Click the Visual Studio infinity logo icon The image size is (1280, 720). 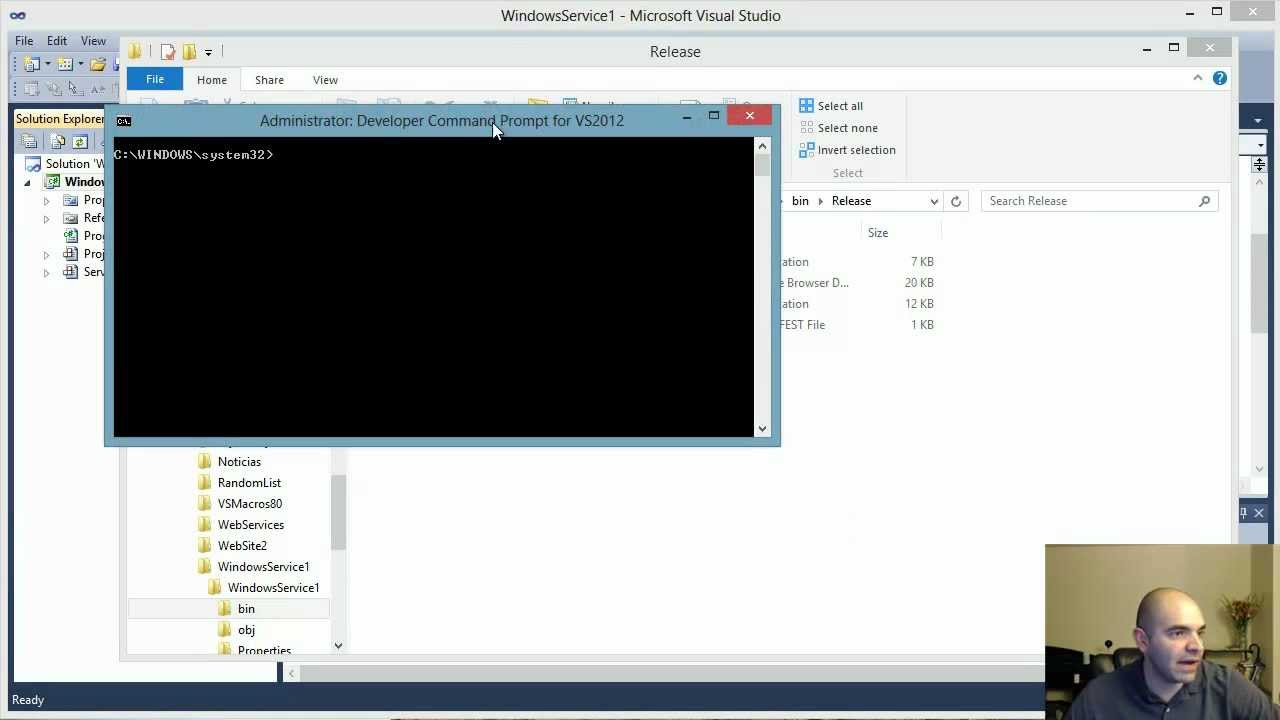point(17,15)
